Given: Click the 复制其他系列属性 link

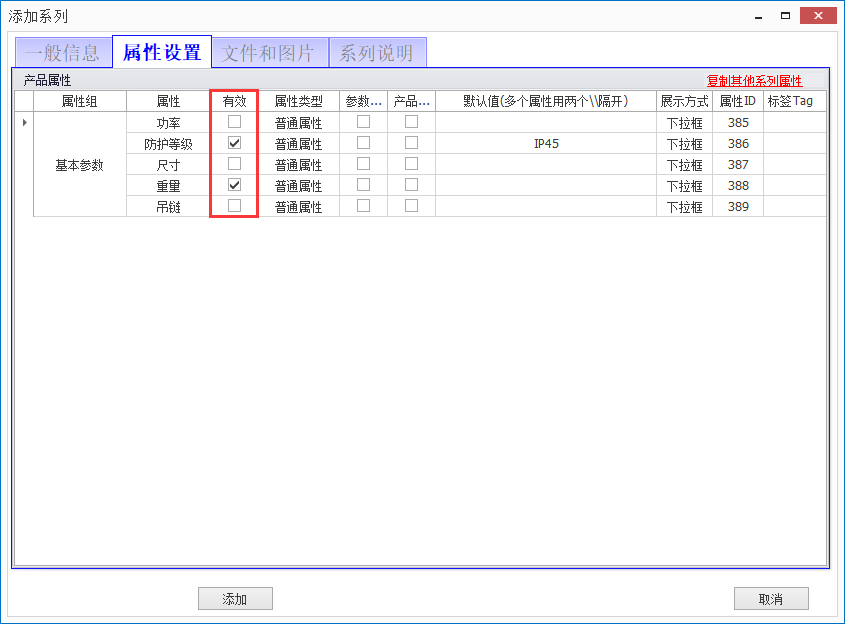Looking at the screenshot, I should 754,81.
